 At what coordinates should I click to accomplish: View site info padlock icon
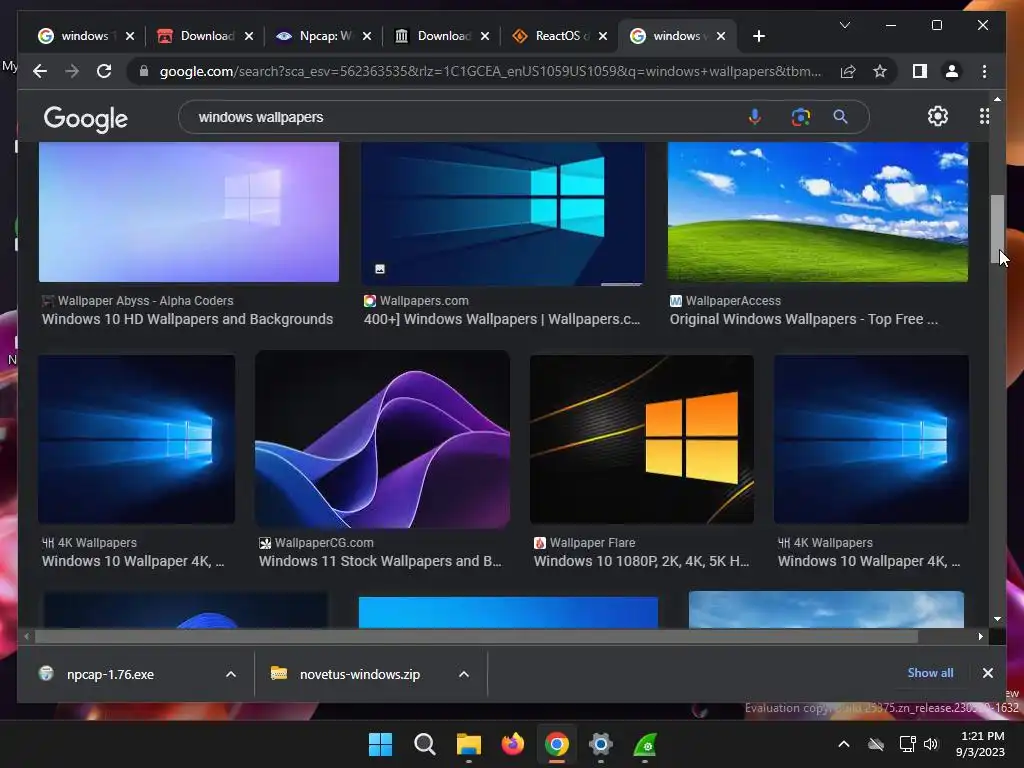(144, 71)
